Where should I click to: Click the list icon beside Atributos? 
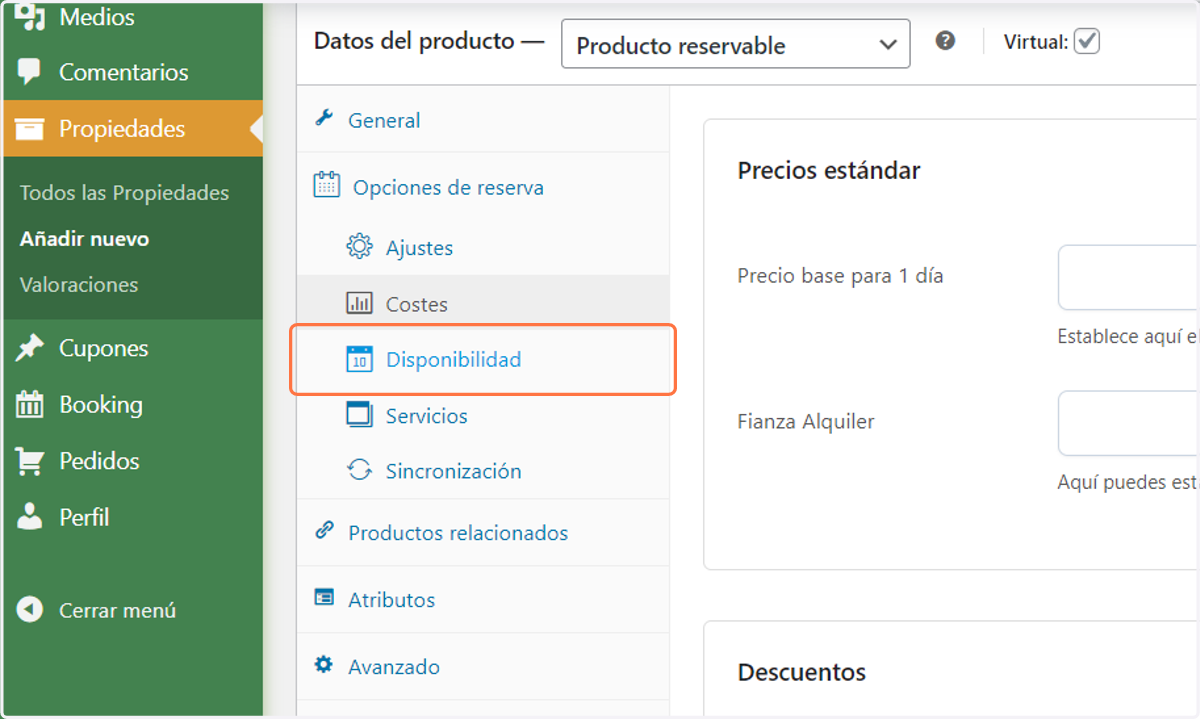pos(324,597)
